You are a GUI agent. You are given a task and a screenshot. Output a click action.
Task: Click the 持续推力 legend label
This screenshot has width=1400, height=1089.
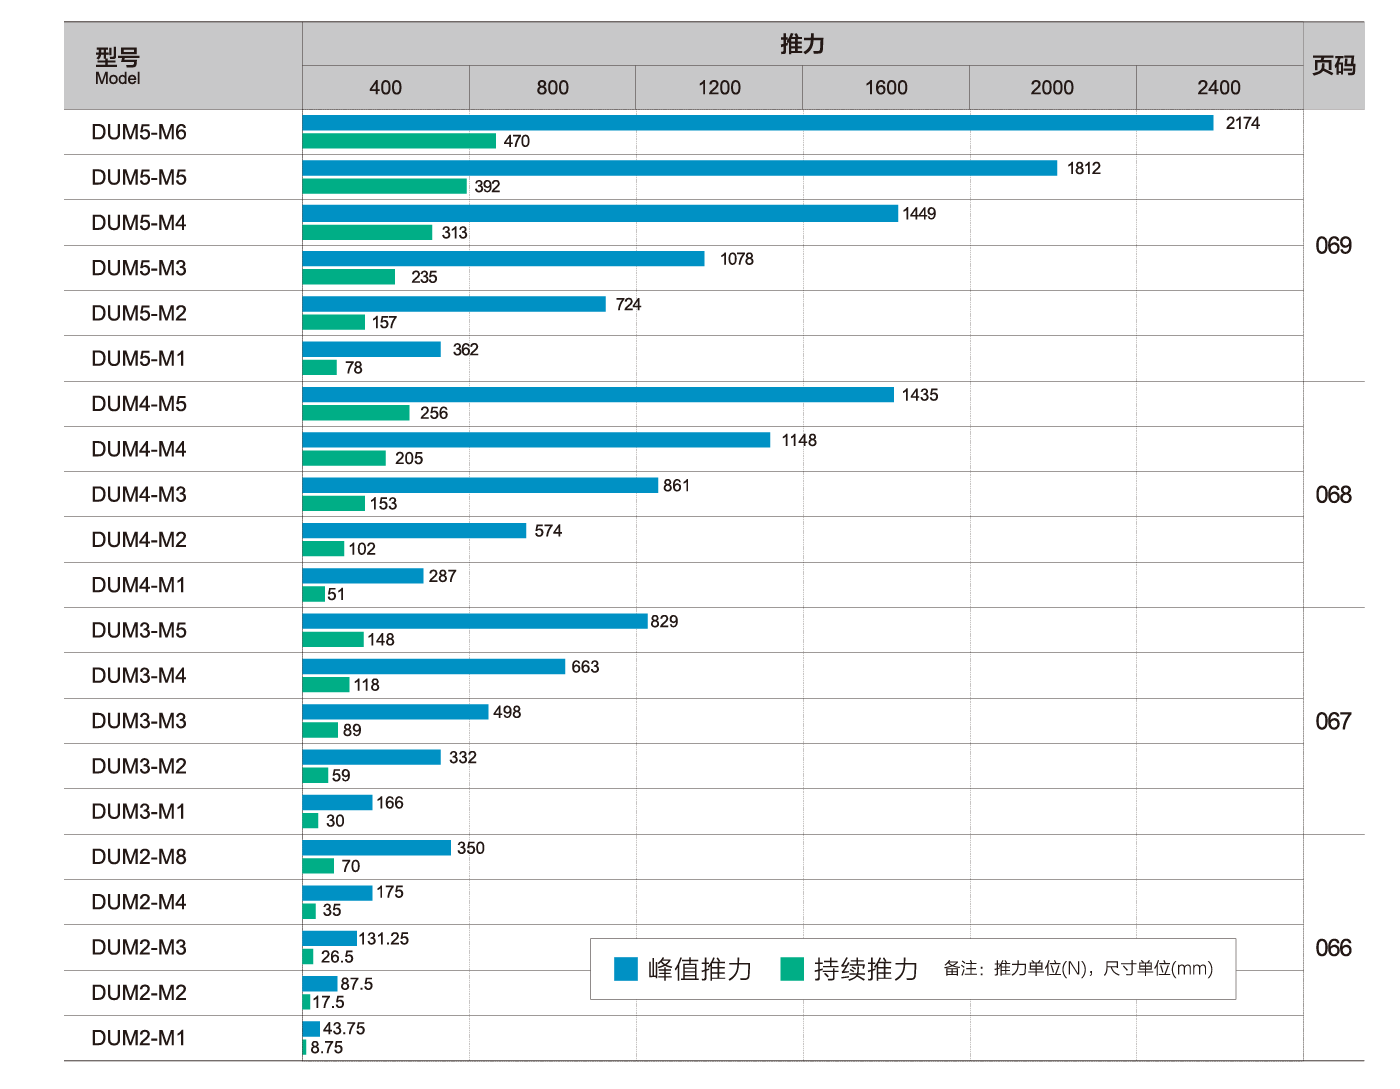866,969
